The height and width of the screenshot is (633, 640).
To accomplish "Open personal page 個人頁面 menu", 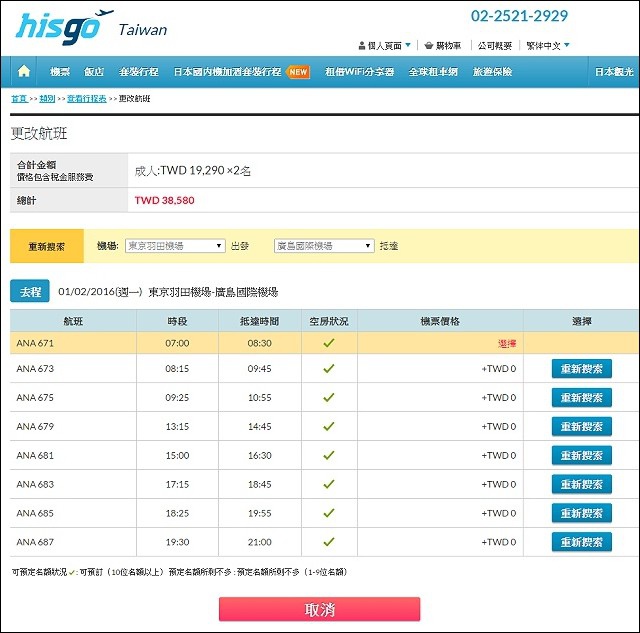I will pos(384,46).
